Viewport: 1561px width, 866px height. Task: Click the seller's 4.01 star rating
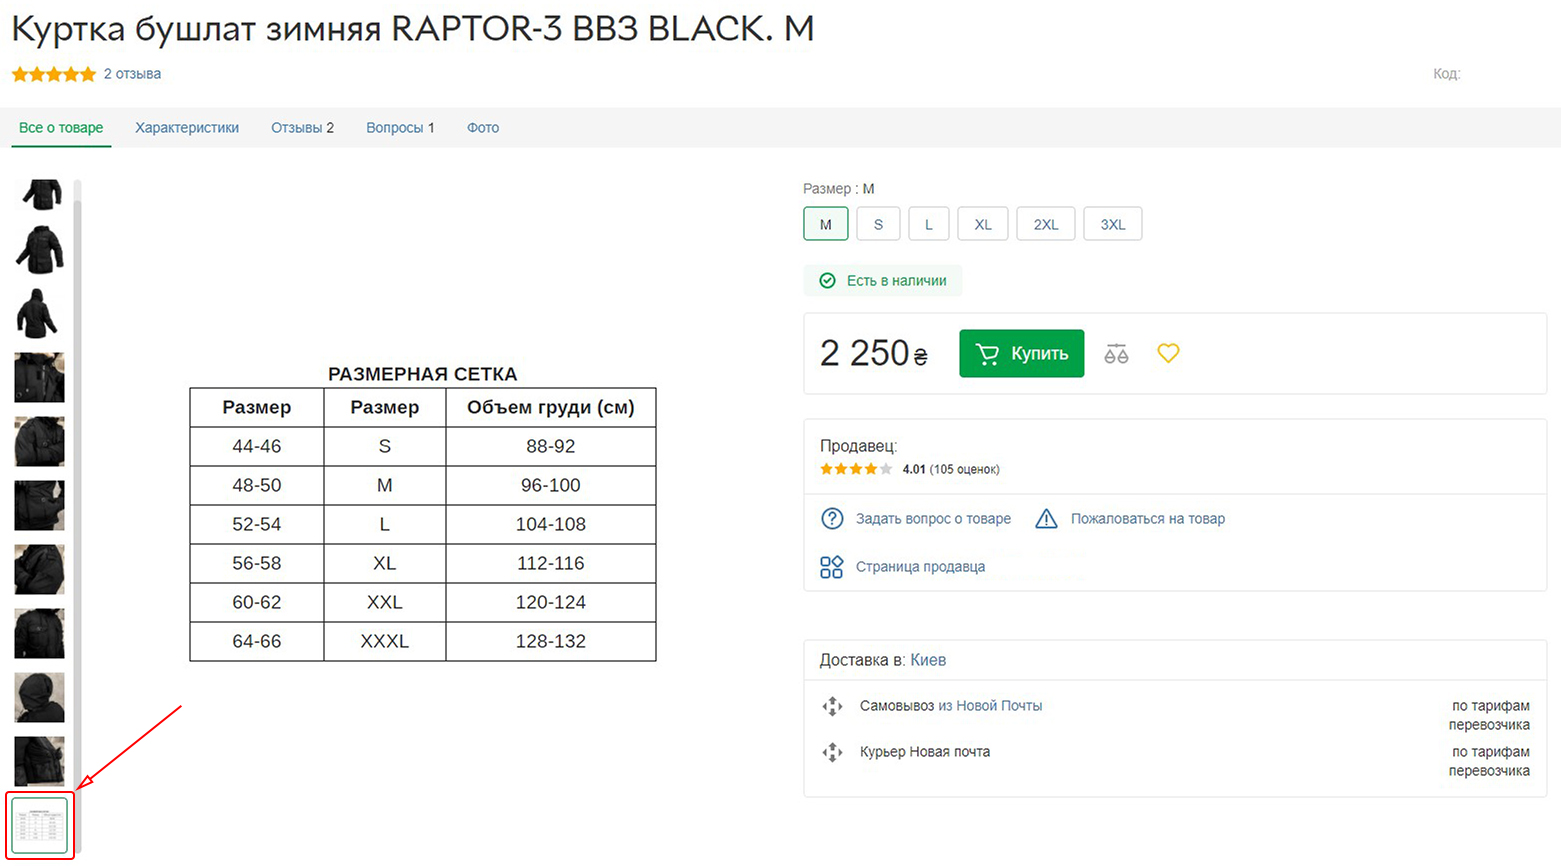point(856,469)
